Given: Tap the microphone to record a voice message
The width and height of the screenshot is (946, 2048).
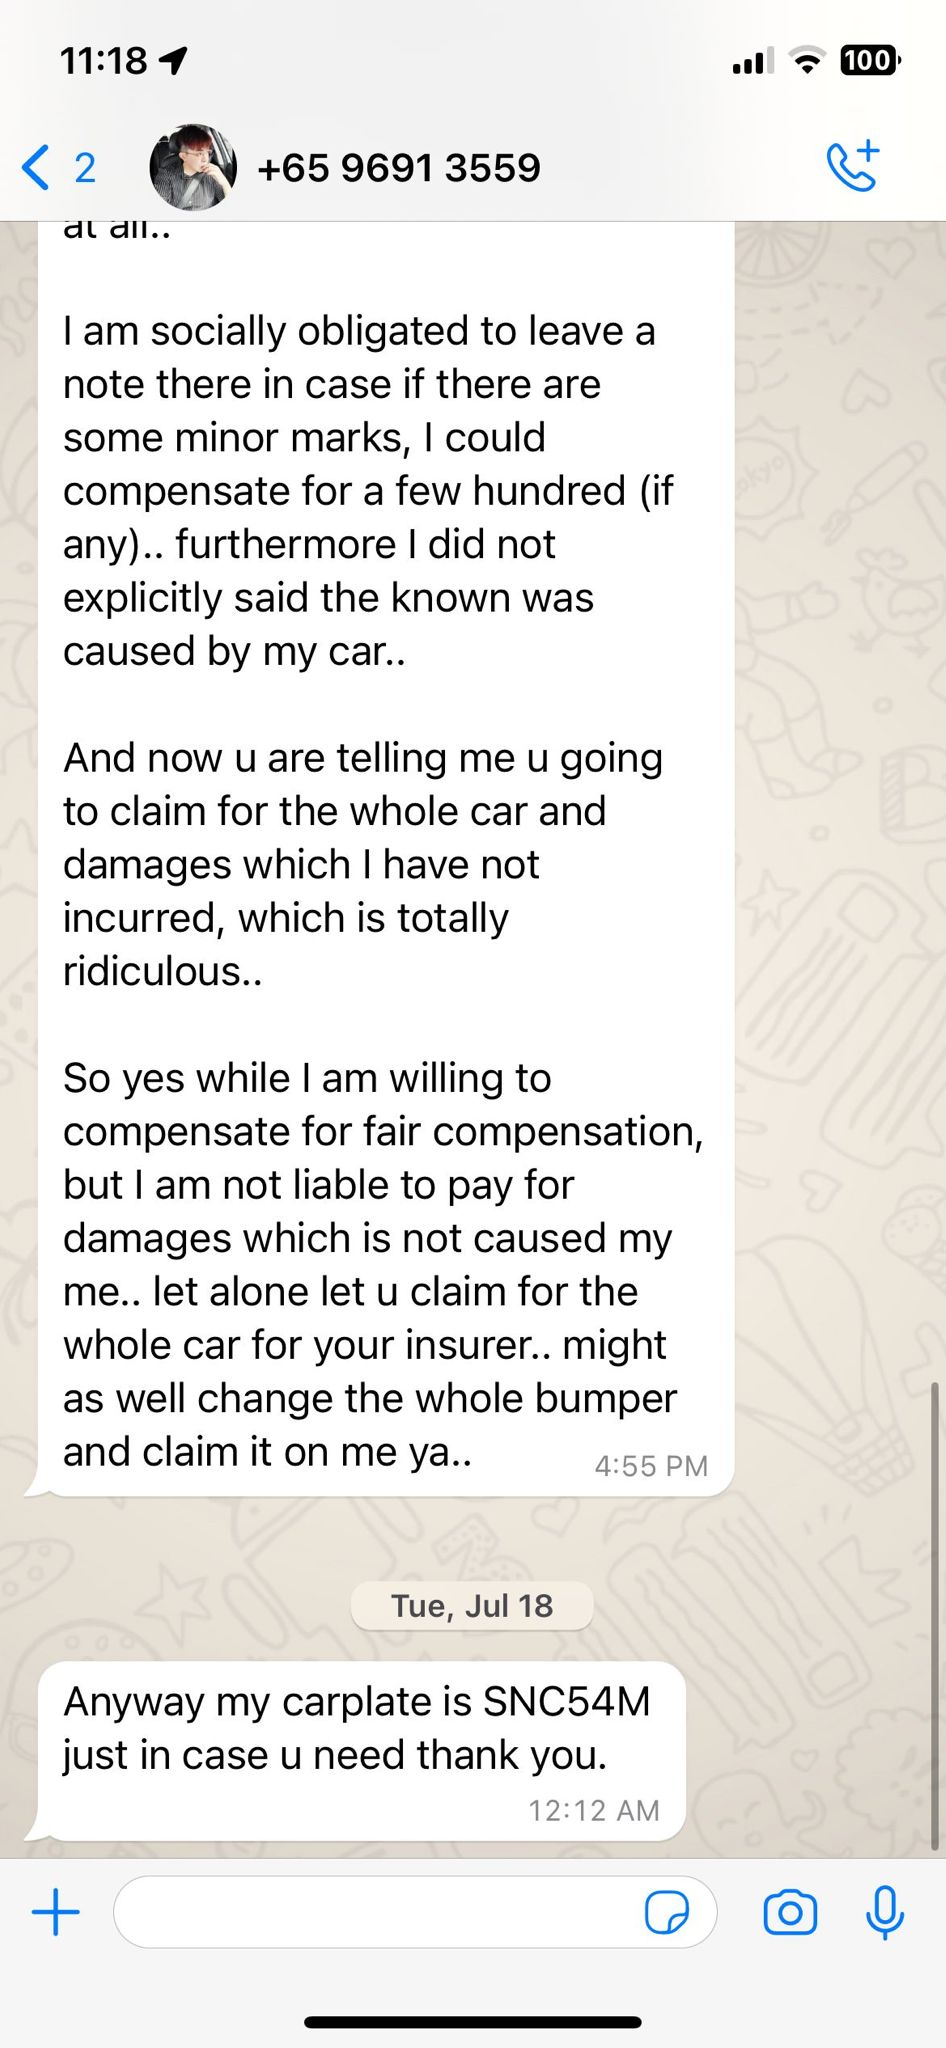Looking at the screenshot, I should [x=885, y=1913].
